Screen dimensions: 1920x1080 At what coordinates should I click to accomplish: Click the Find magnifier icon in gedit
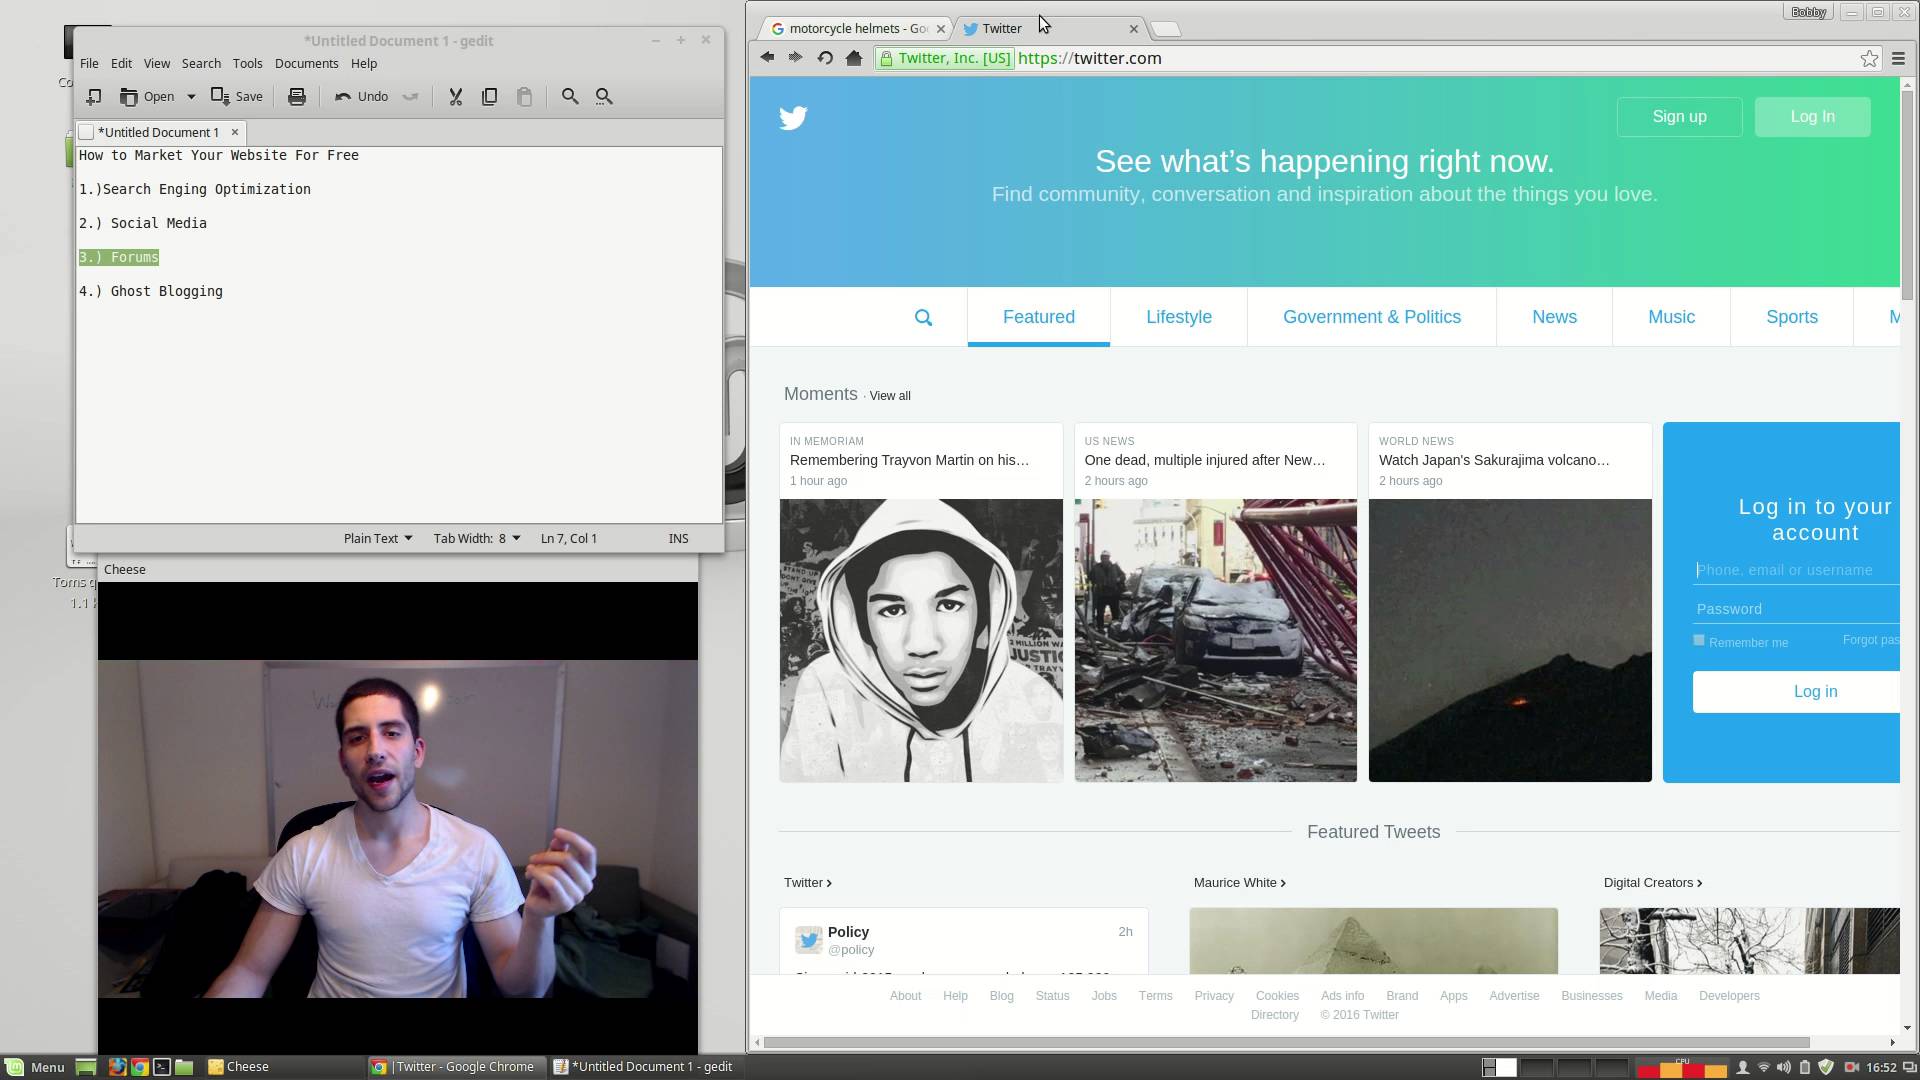[x=569, y=97]
